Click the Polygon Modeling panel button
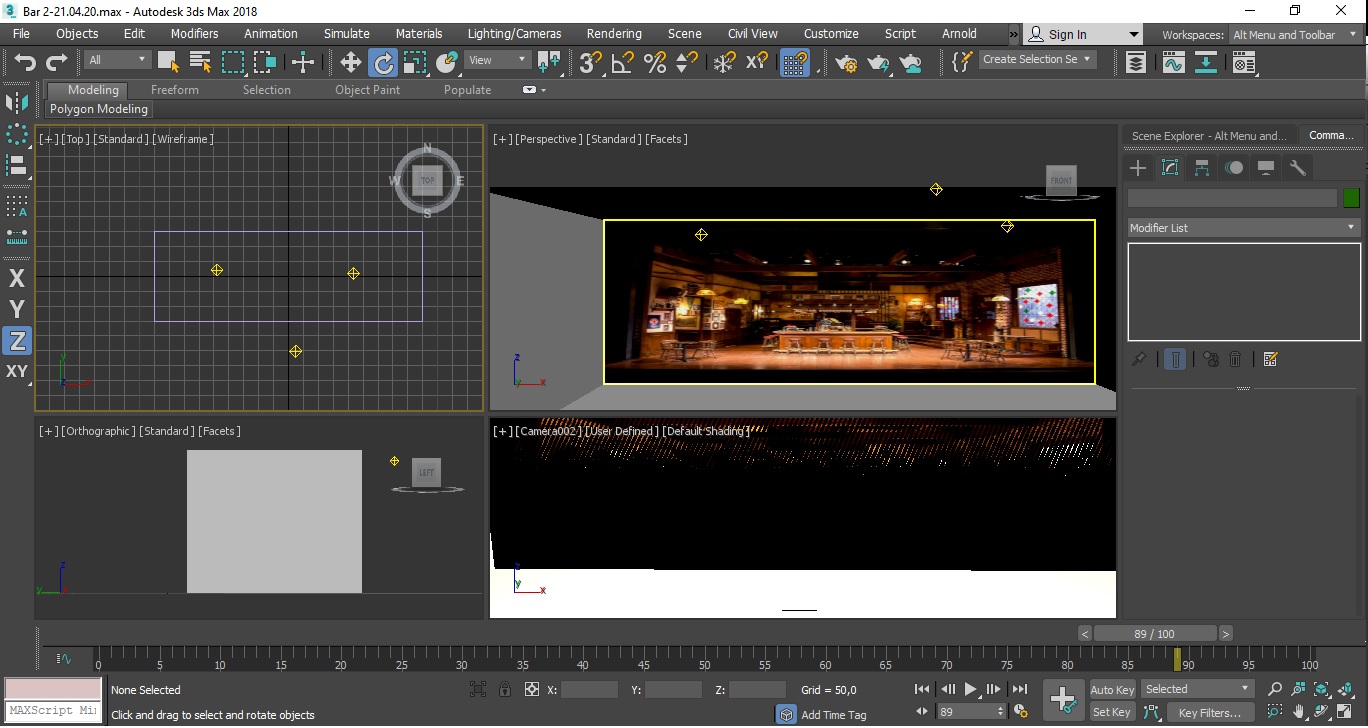The width and height of the screenshot is (1368, 728). 99,109
